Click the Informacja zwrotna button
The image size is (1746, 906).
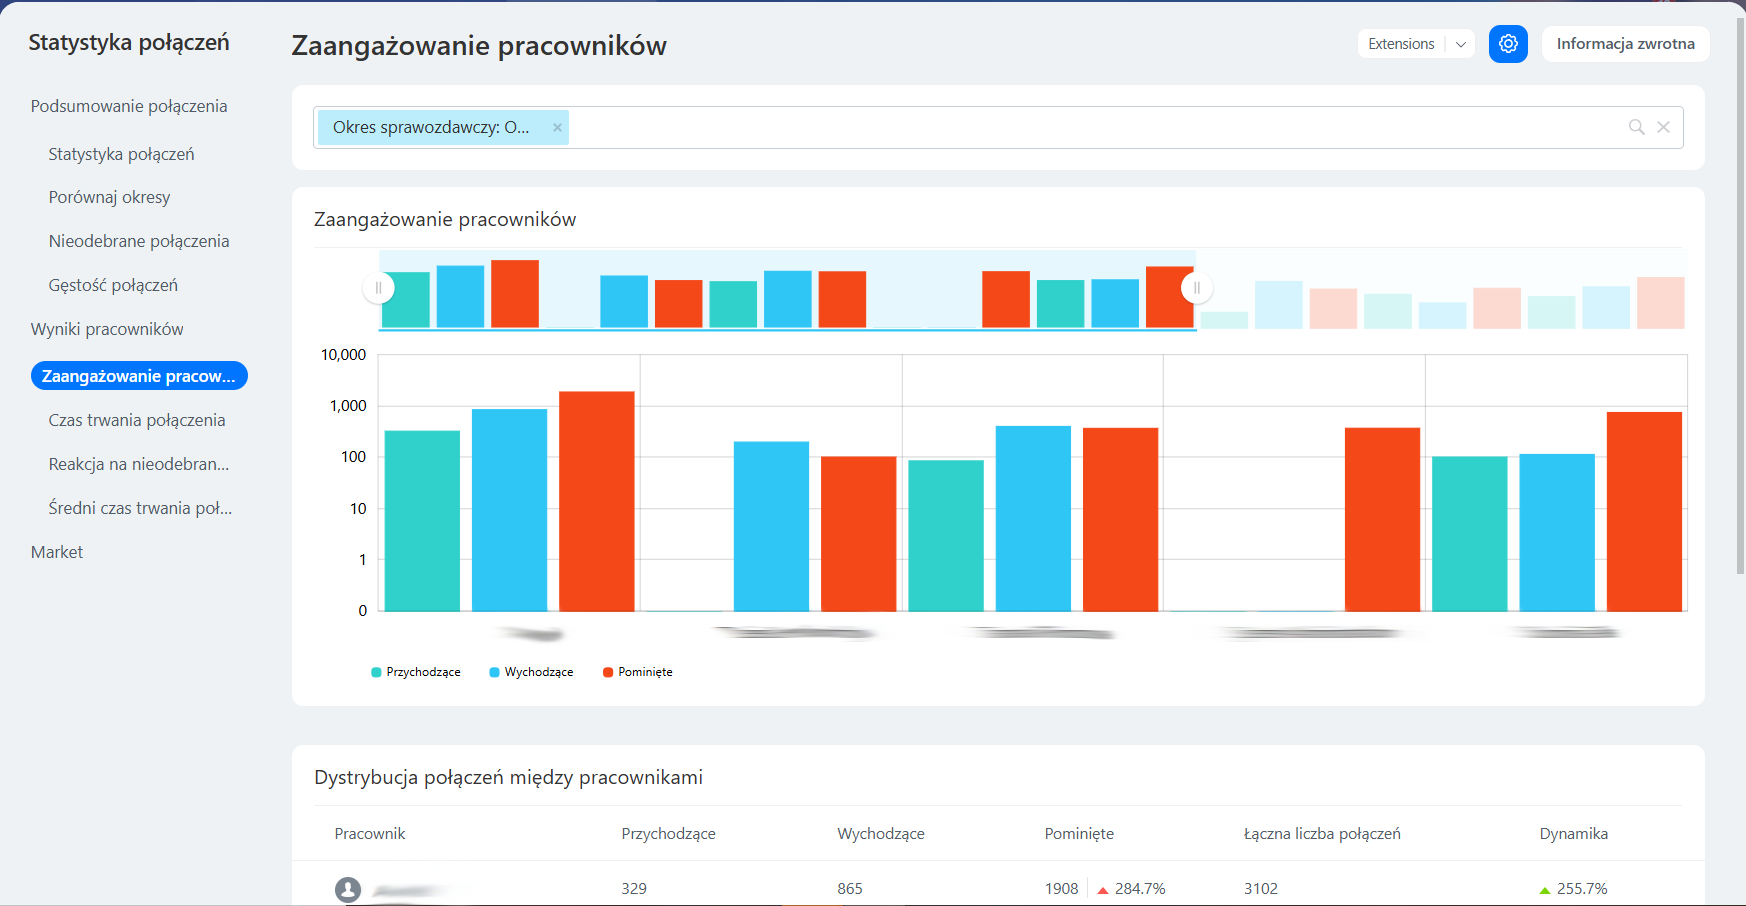(x=1625, y=44)
